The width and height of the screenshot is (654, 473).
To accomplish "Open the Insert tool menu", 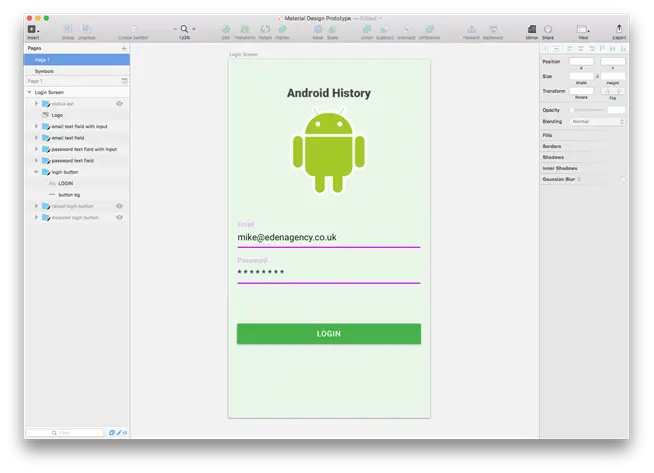I will [33, 29].
